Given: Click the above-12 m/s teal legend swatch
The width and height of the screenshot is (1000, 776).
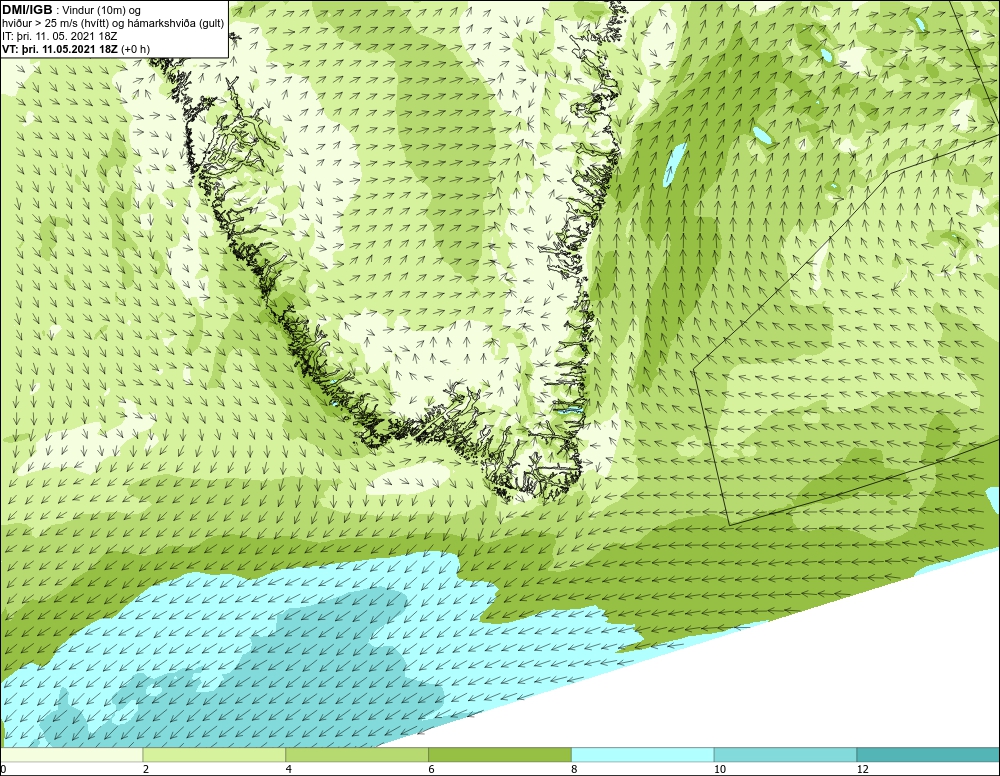Looking at the screenshot, I should tap(928, 755).
